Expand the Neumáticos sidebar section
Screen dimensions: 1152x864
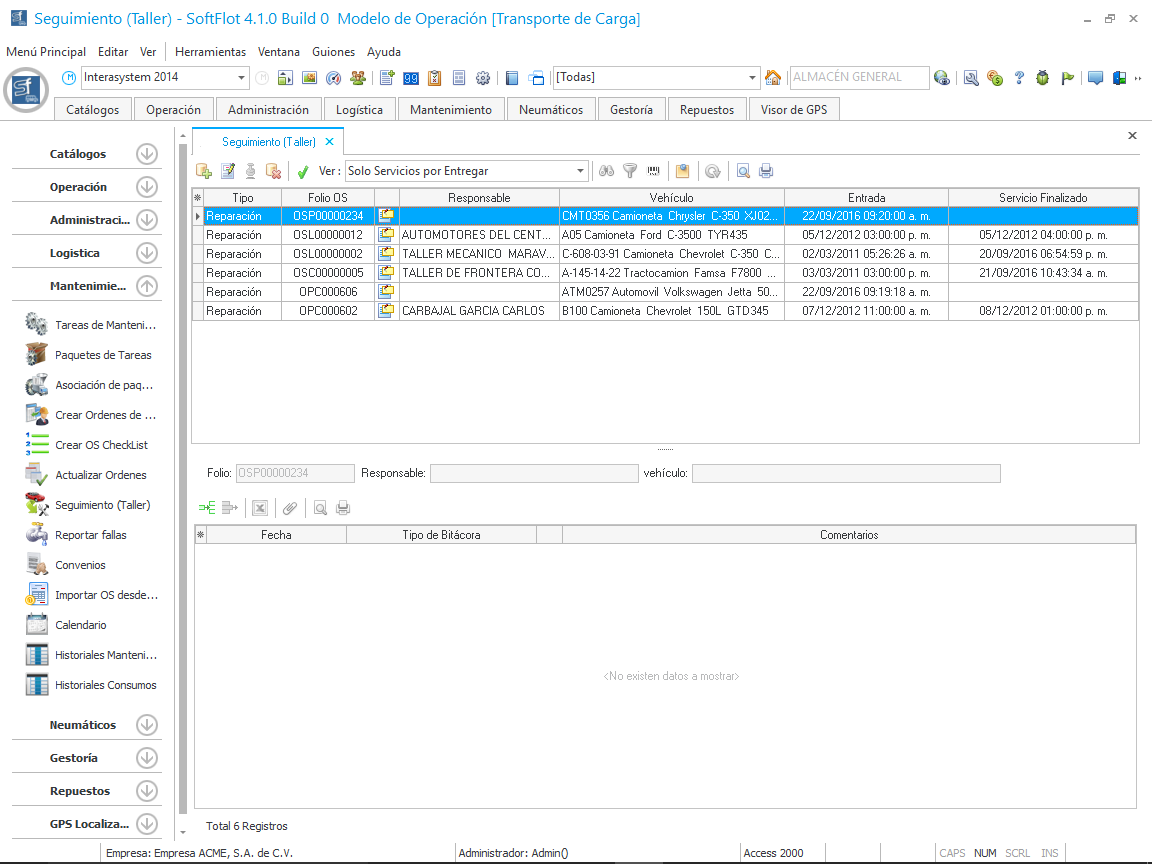(147, 725)
